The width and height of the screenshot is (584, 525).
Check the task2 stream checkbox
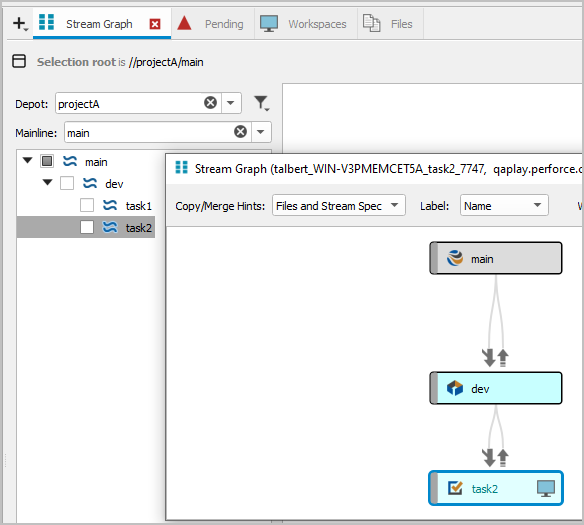87,227
